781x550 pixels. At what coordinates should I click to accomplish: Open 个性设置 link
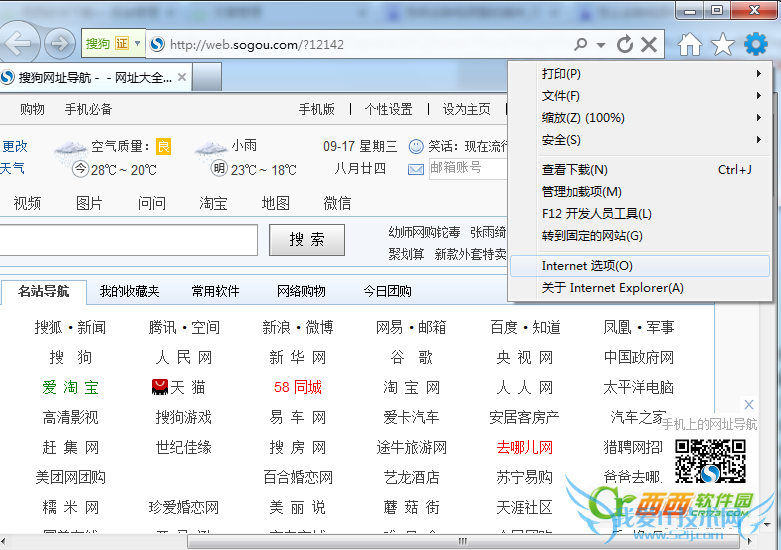coord(389,109)
